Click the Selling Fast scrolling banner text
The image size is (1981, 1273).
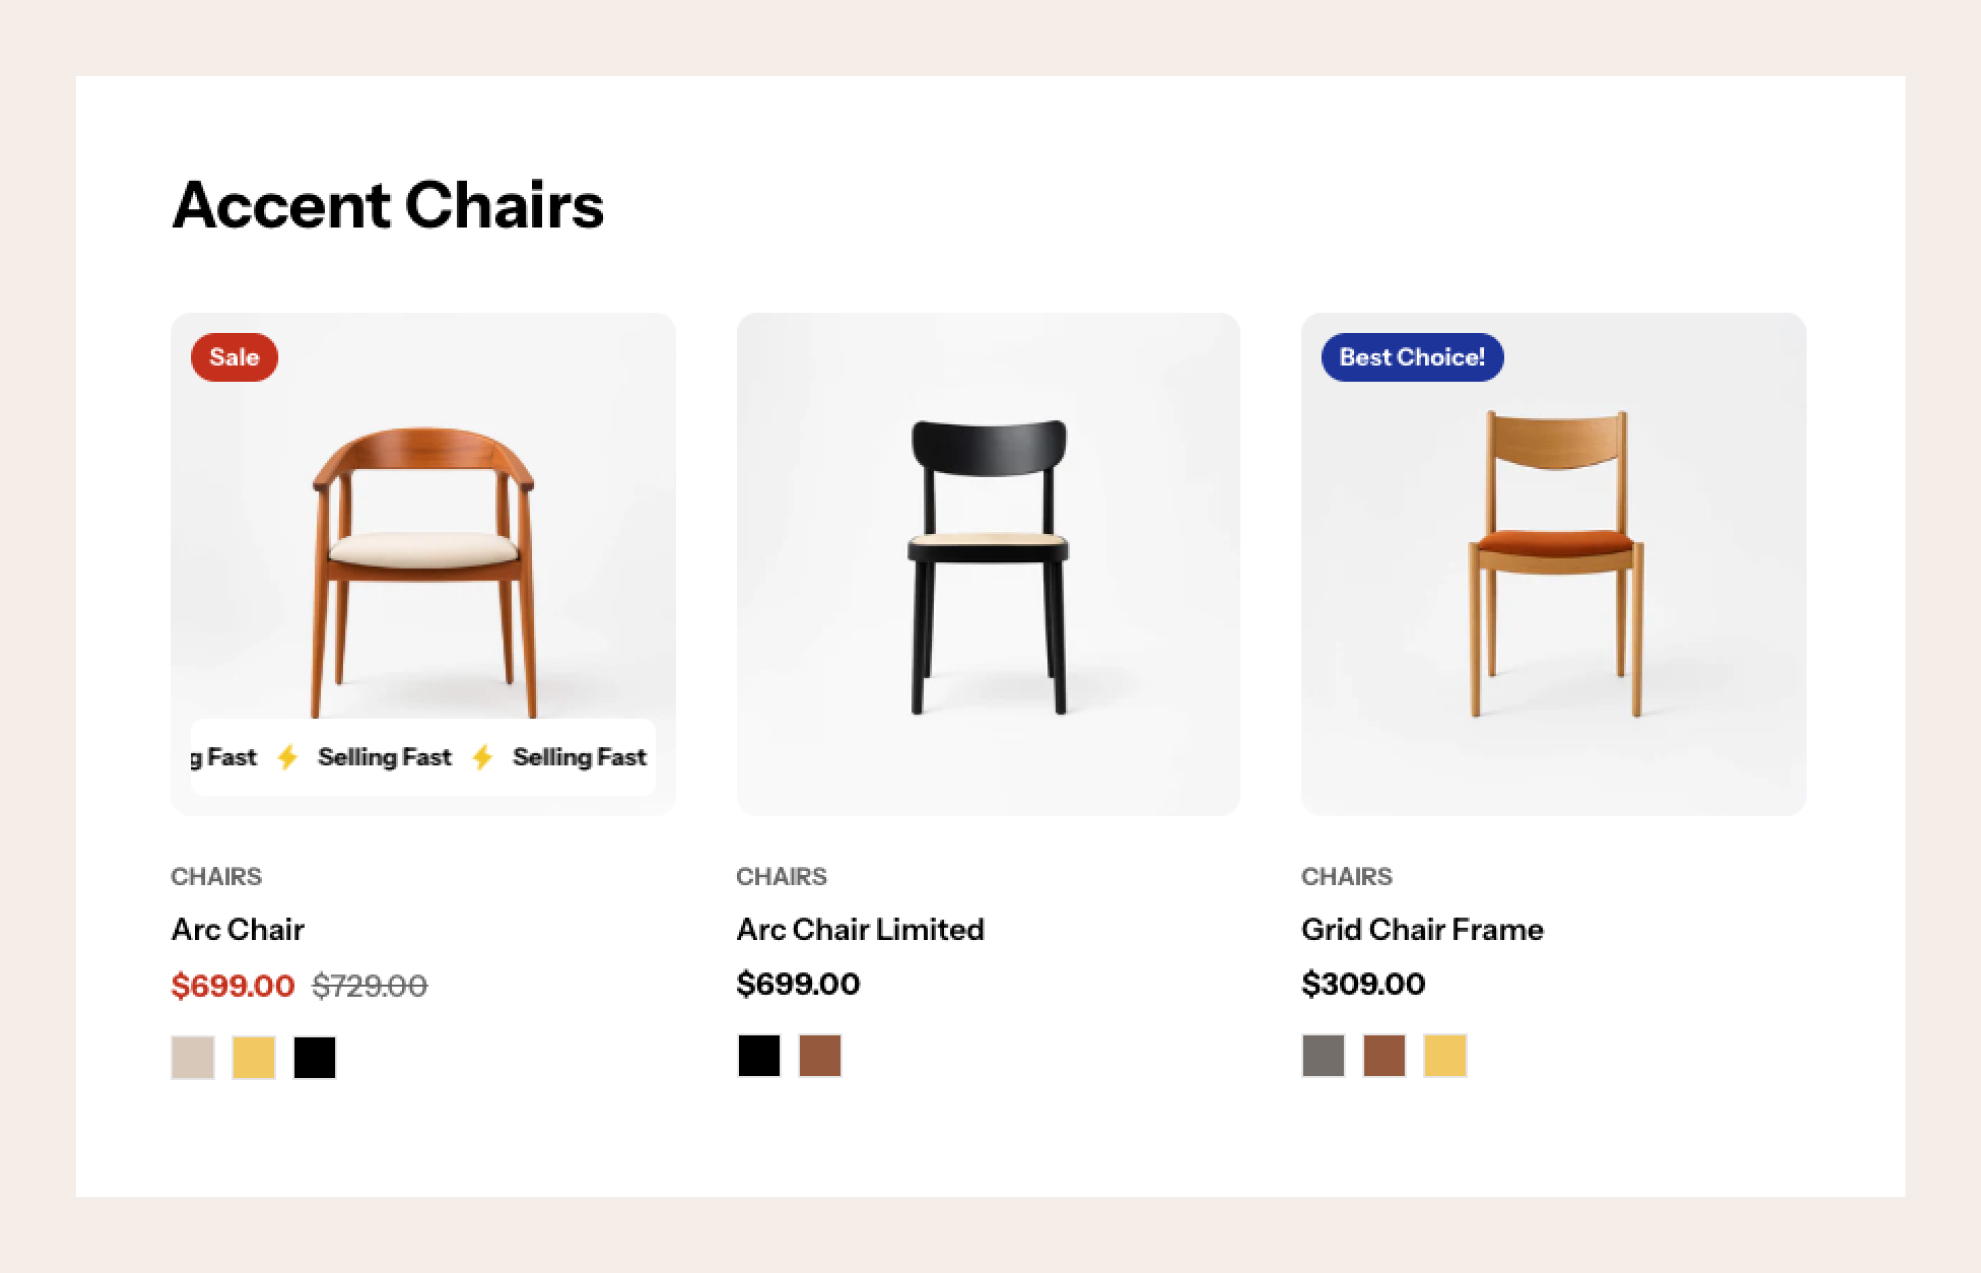point(423,757)
